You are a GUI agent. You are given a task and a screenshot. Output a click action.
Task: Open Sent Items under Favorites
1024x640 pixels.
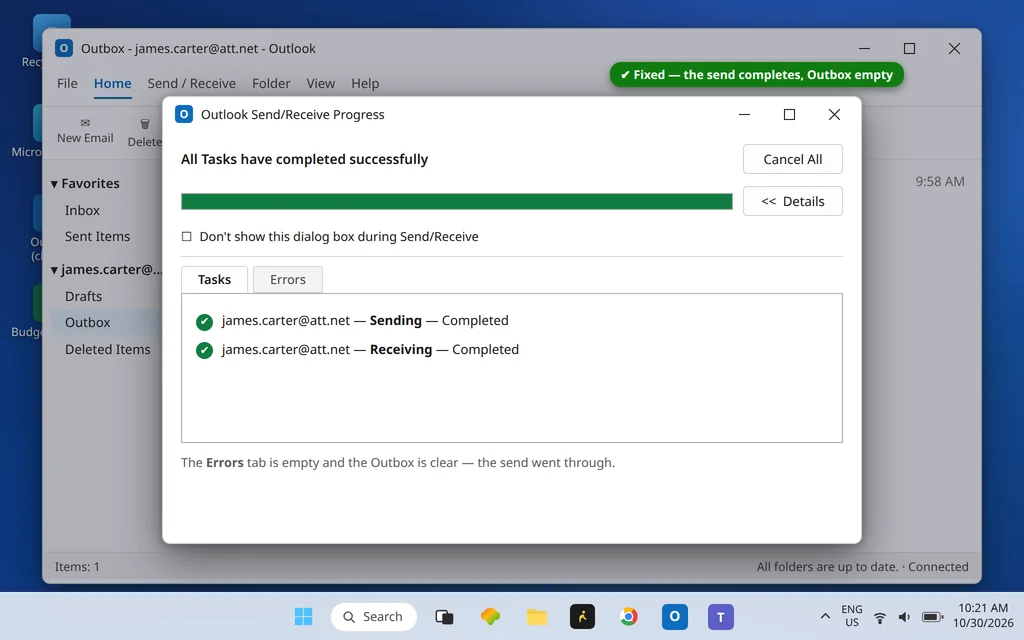pos(97,236)
